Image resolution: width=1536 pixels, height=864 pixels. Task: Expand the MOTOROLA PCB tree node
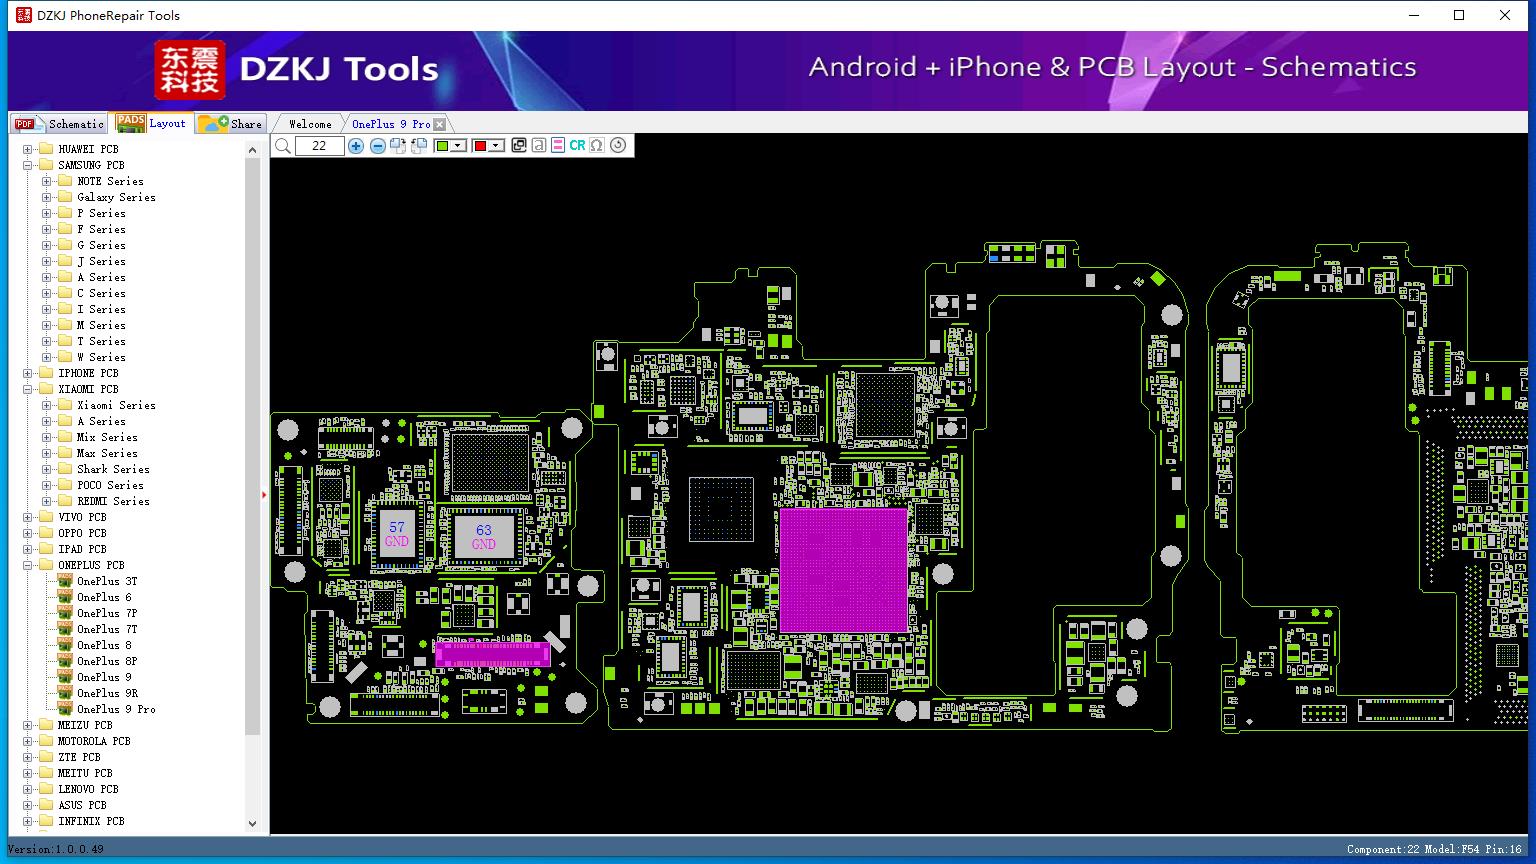[27, 741]
